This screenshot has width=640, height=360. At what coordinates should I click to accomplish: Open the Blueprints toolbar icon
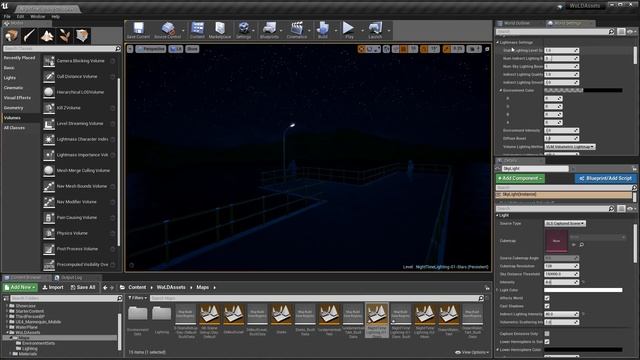click(269, 28)
